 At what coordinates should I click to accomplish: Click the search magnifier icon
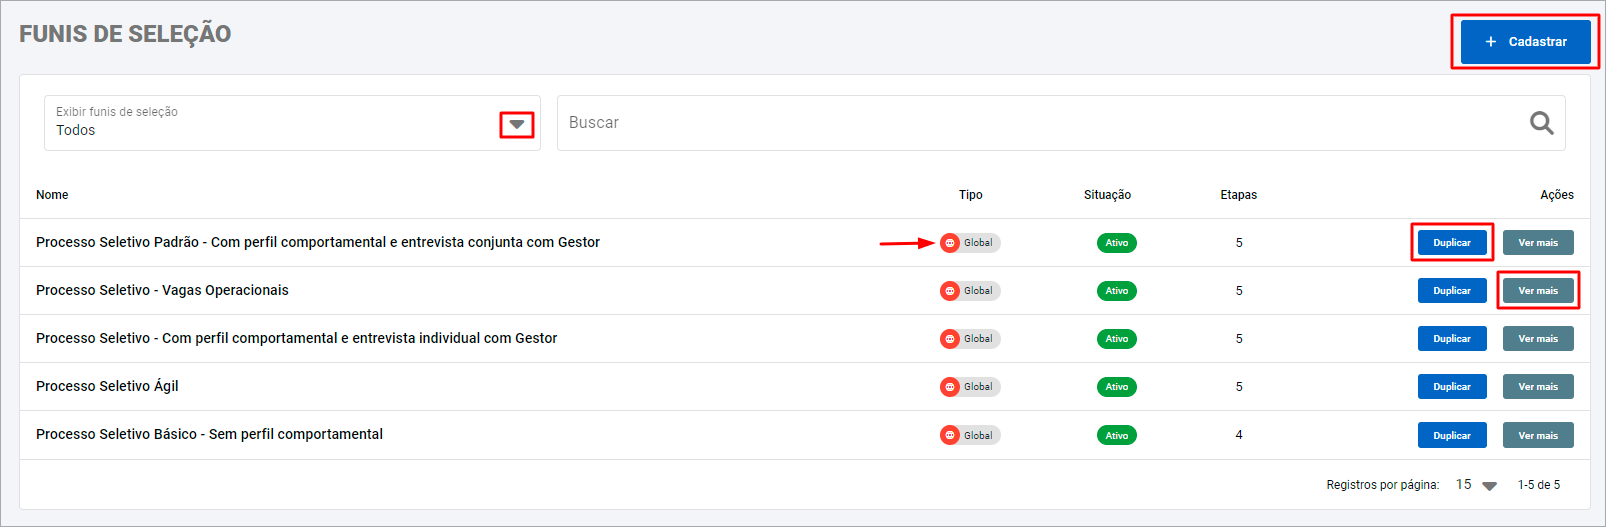coord(1541,123)
